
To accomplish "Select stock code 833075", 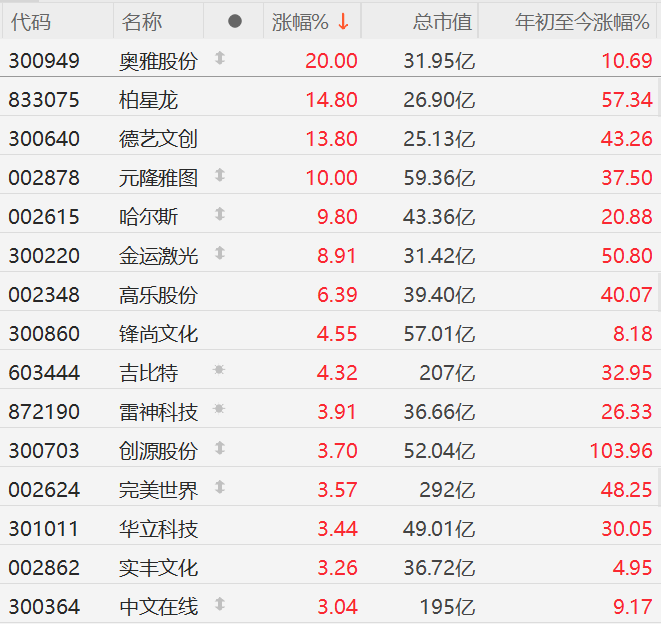I will point(44,100).
